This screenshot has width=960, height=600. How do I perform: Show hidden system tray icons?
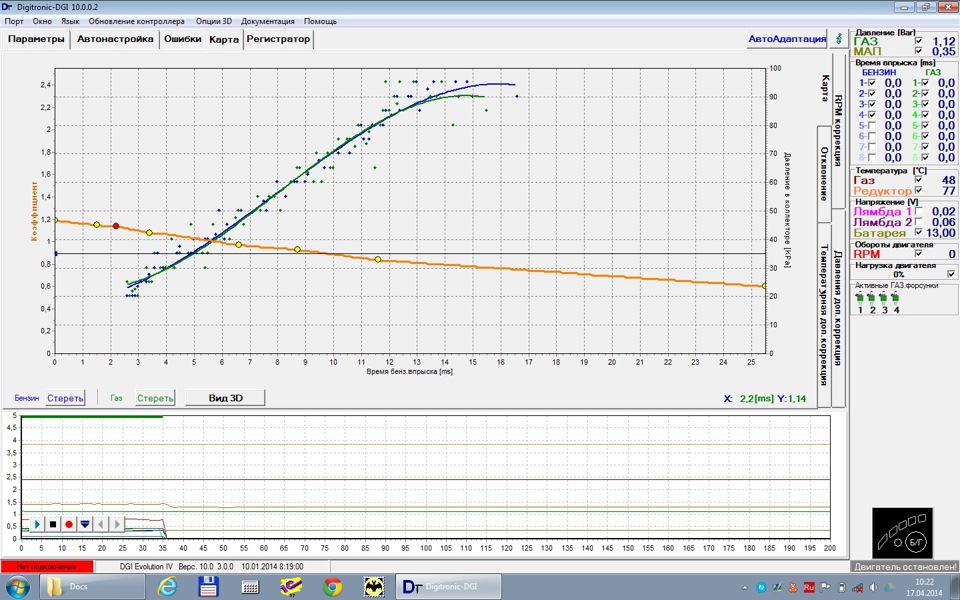tap(744, 587)
